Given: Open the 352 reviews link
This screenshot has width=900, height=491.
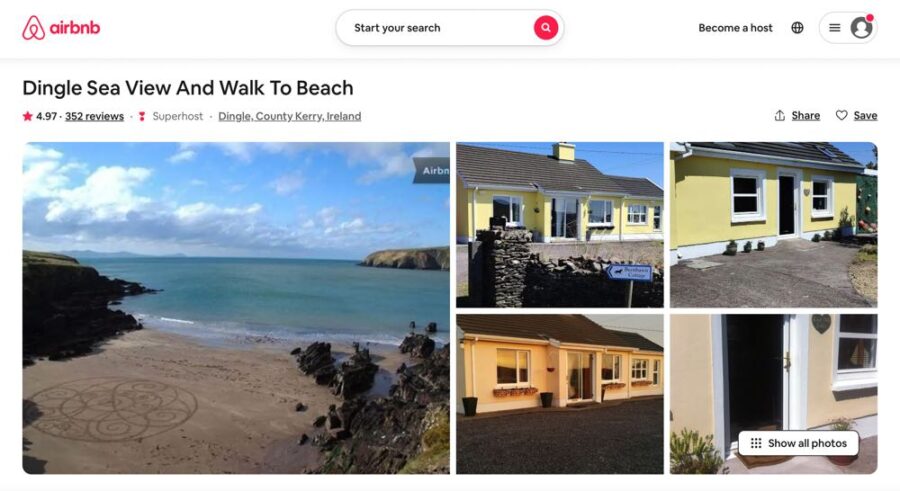Looking at the screenshot, I should click(94, 116).
